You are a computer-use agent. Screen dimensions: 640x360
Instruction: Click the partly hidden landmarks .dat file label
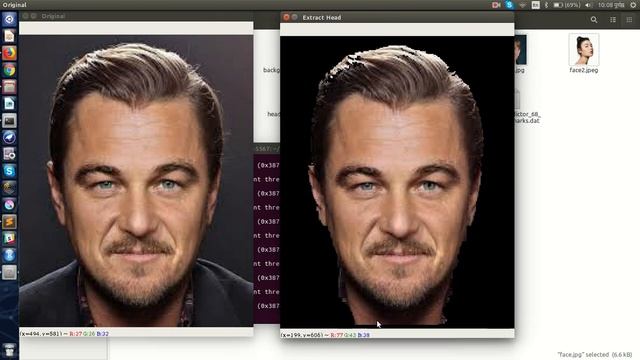pyautogui.click(x=527, y=117)
